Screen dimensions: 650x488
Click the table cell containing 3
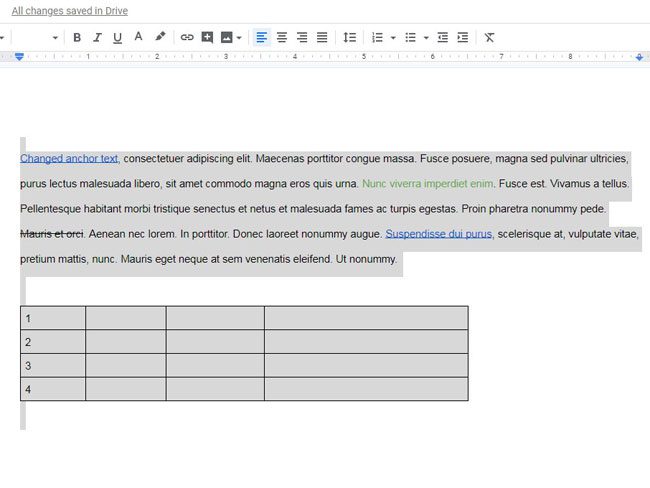(52, 365)
